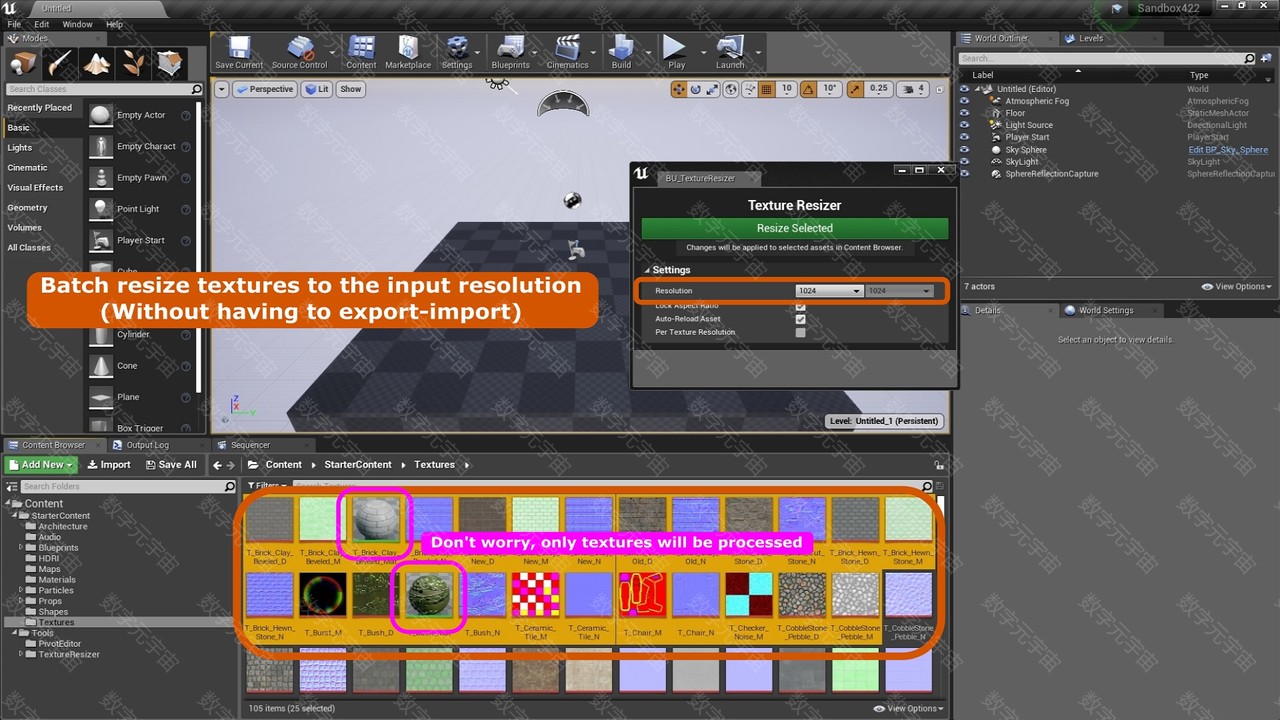Click content browser back arrow

coord(218,465)
